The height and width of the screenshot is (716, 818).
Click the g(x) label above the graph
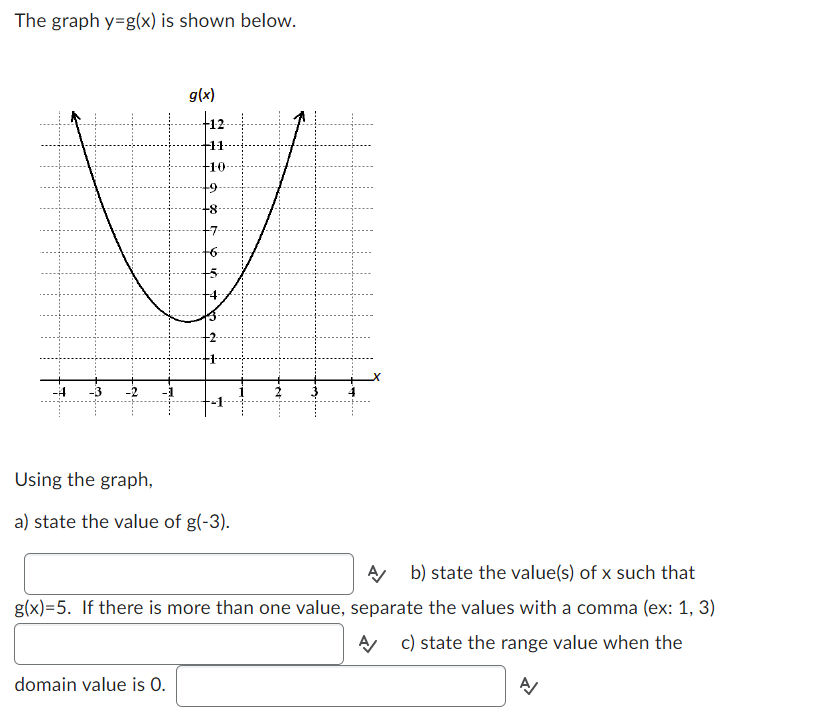pos(204,94)
